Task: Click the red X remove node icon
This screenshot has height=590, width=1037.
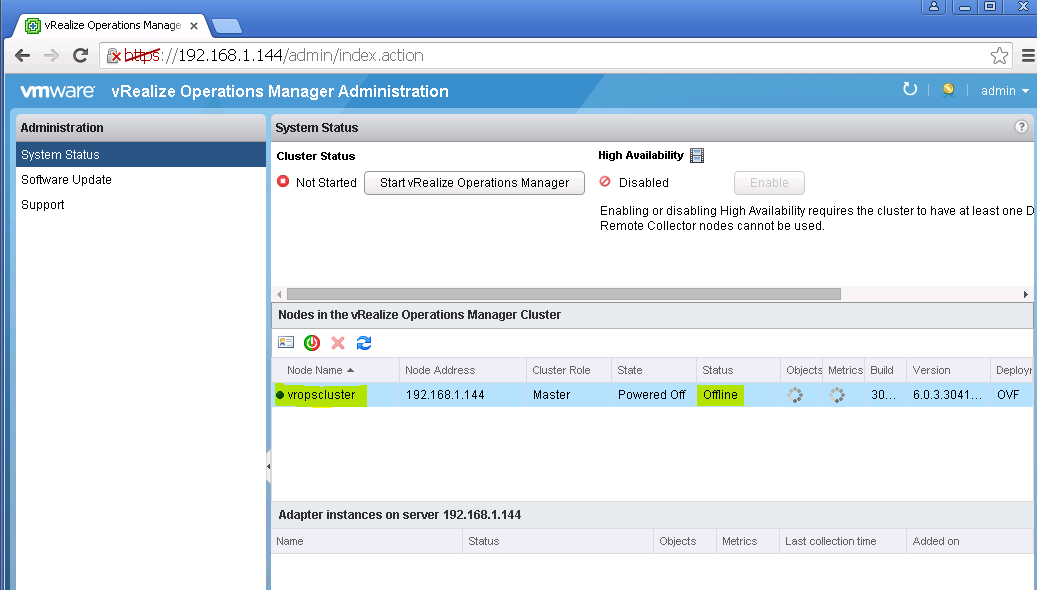Action: pyautogui.click(x=338, y=343)
